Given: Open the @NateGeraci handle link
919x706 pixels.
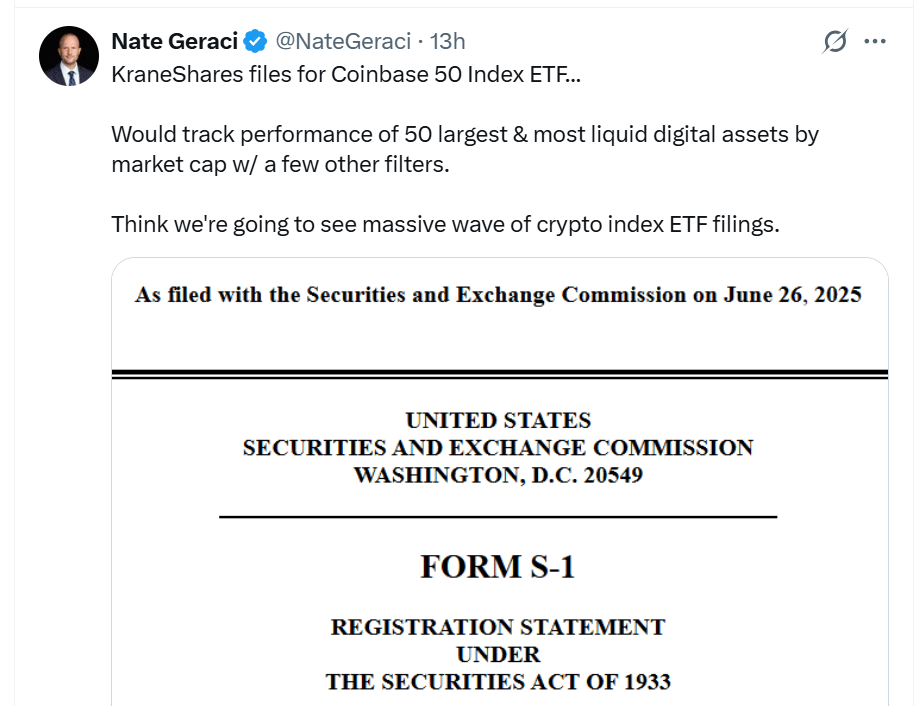Looking at the screenshot, I should point(342,41).
